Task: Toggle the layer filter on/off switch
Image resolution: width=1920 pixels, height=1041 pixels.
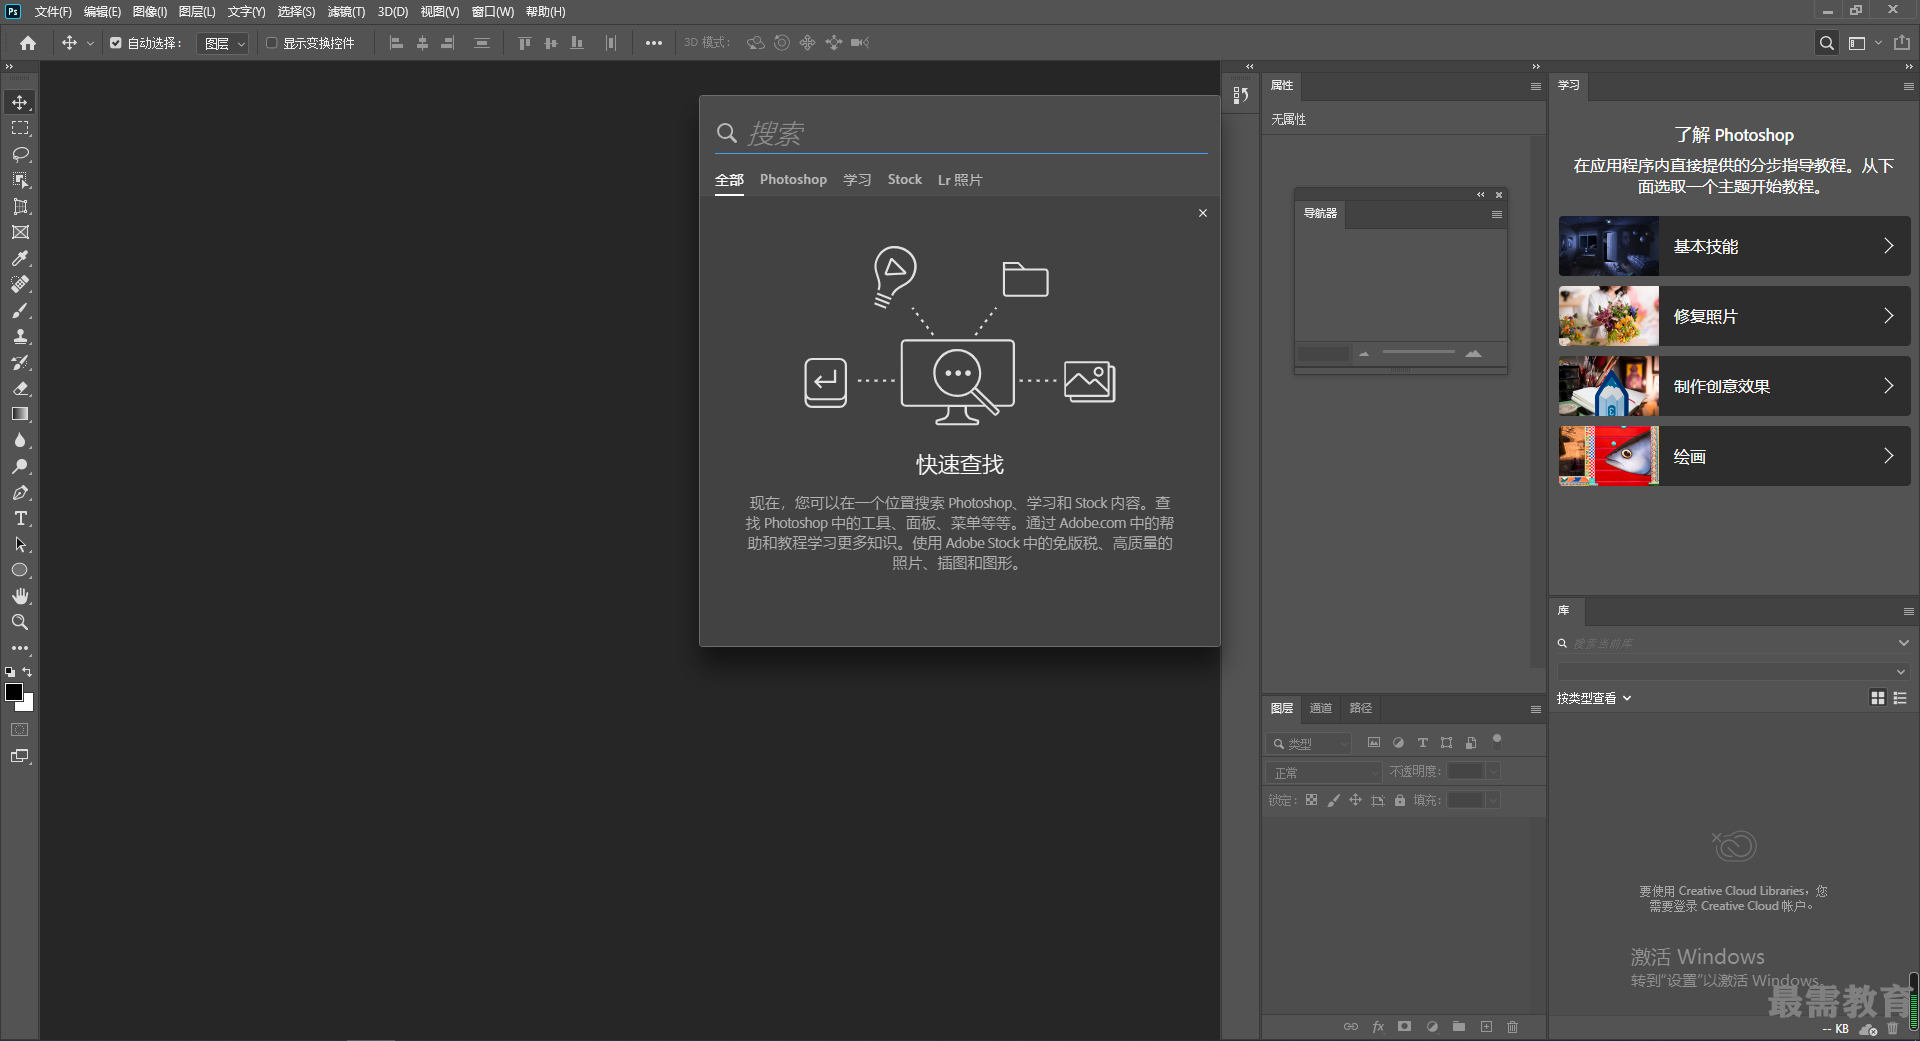Action: click(x=1497, y=742)
